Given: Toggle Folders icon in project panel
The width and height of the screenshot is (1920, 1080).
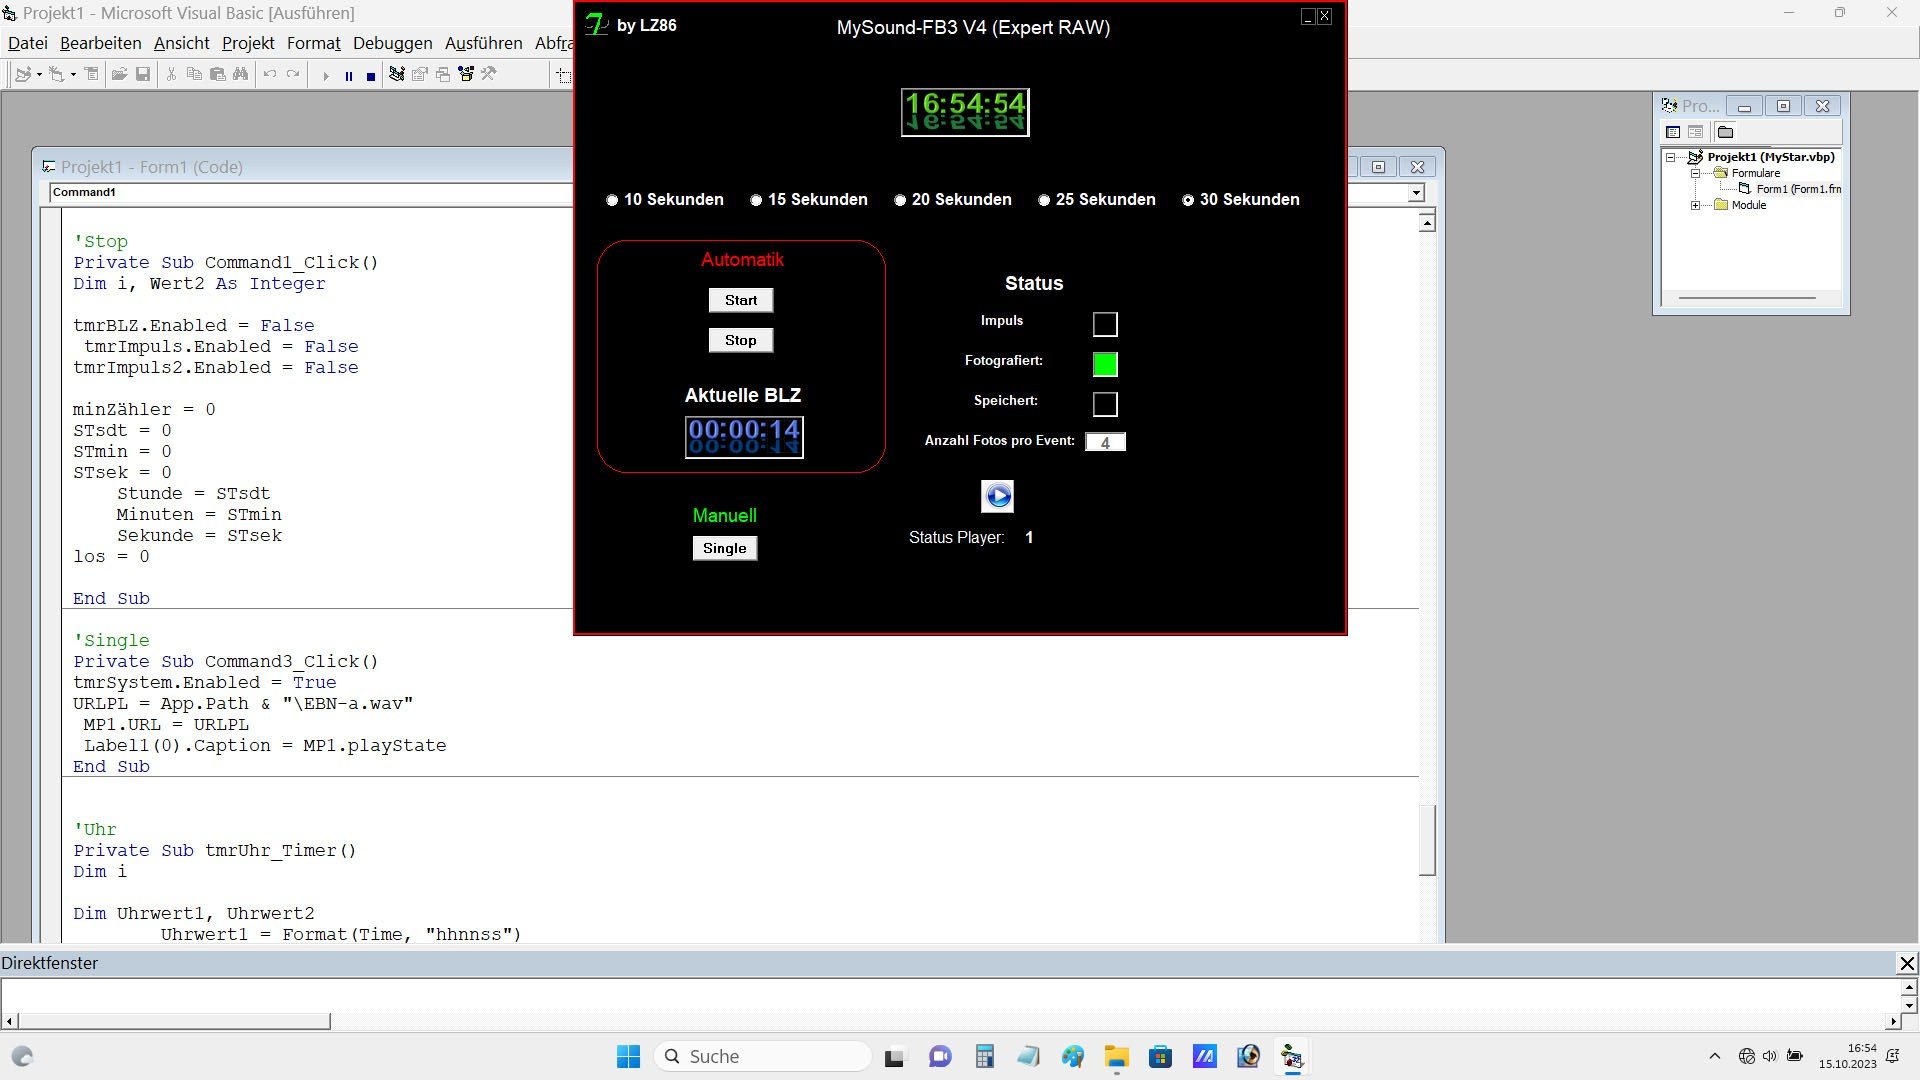Looking at the screenshot, I should pyautogui.click(x=1725, y=132).
